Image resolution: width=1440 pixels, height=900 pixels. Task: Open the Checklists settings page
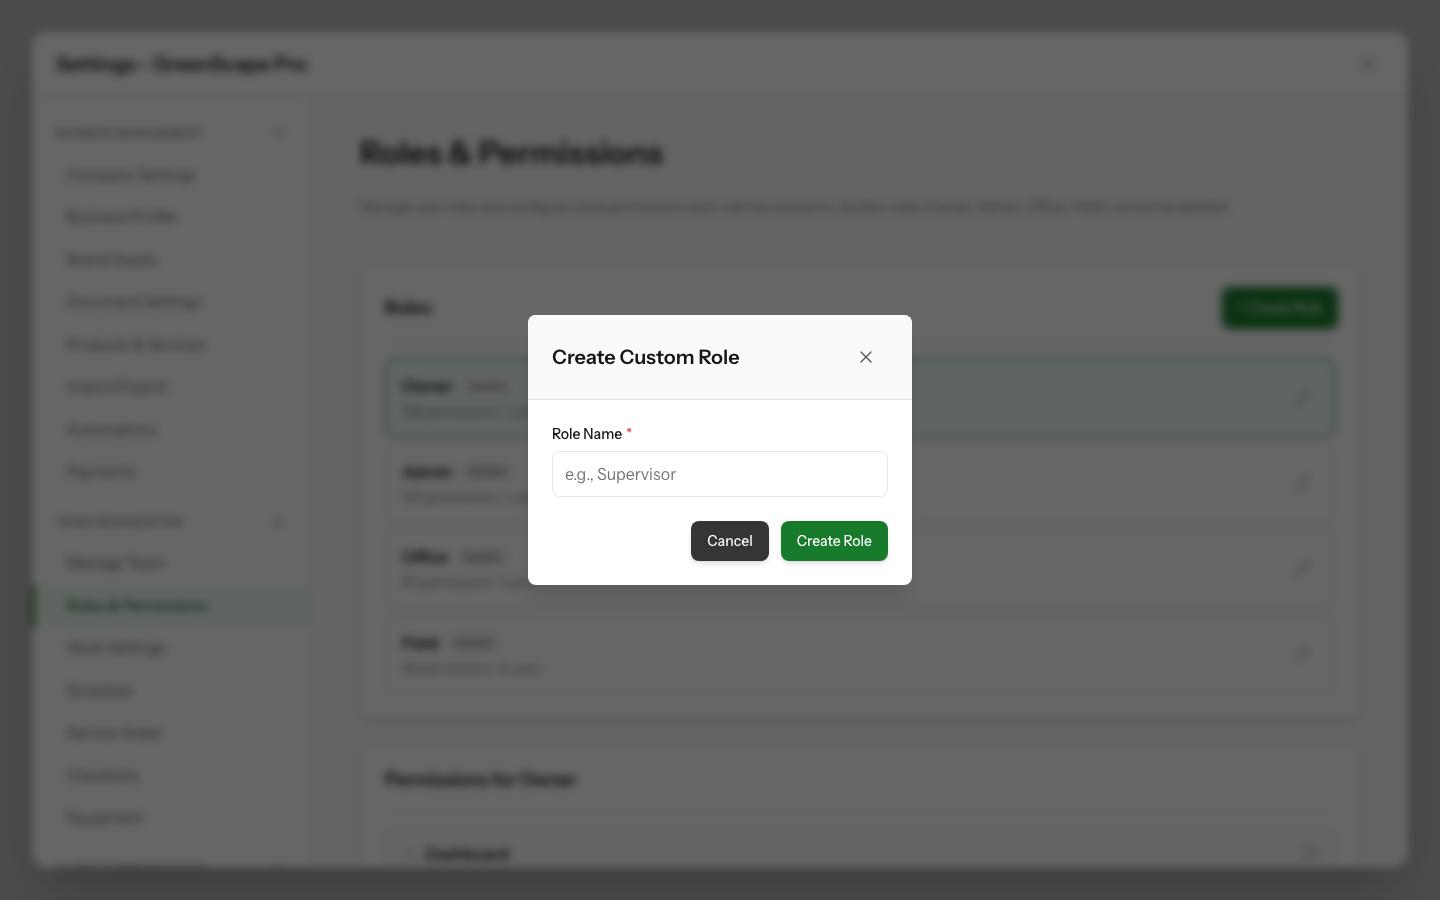pyautogui.click(x=103, y=775)
